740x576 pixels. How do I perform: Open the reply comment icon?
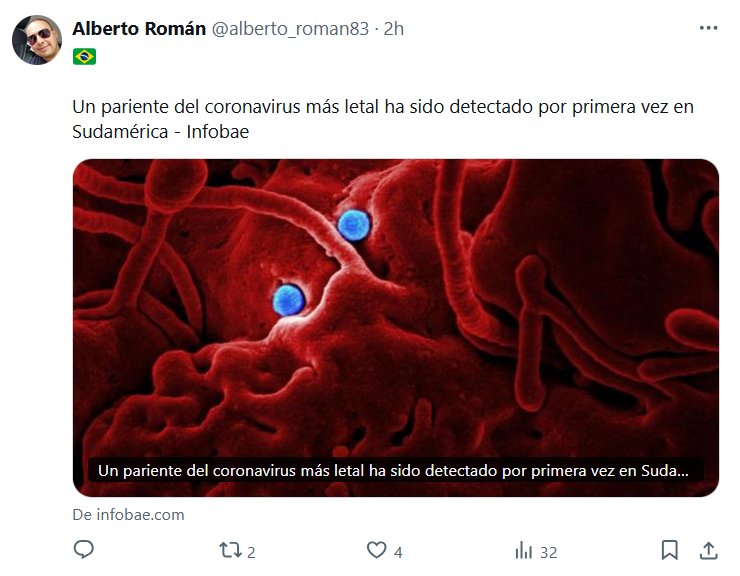(x=84, y=550)
